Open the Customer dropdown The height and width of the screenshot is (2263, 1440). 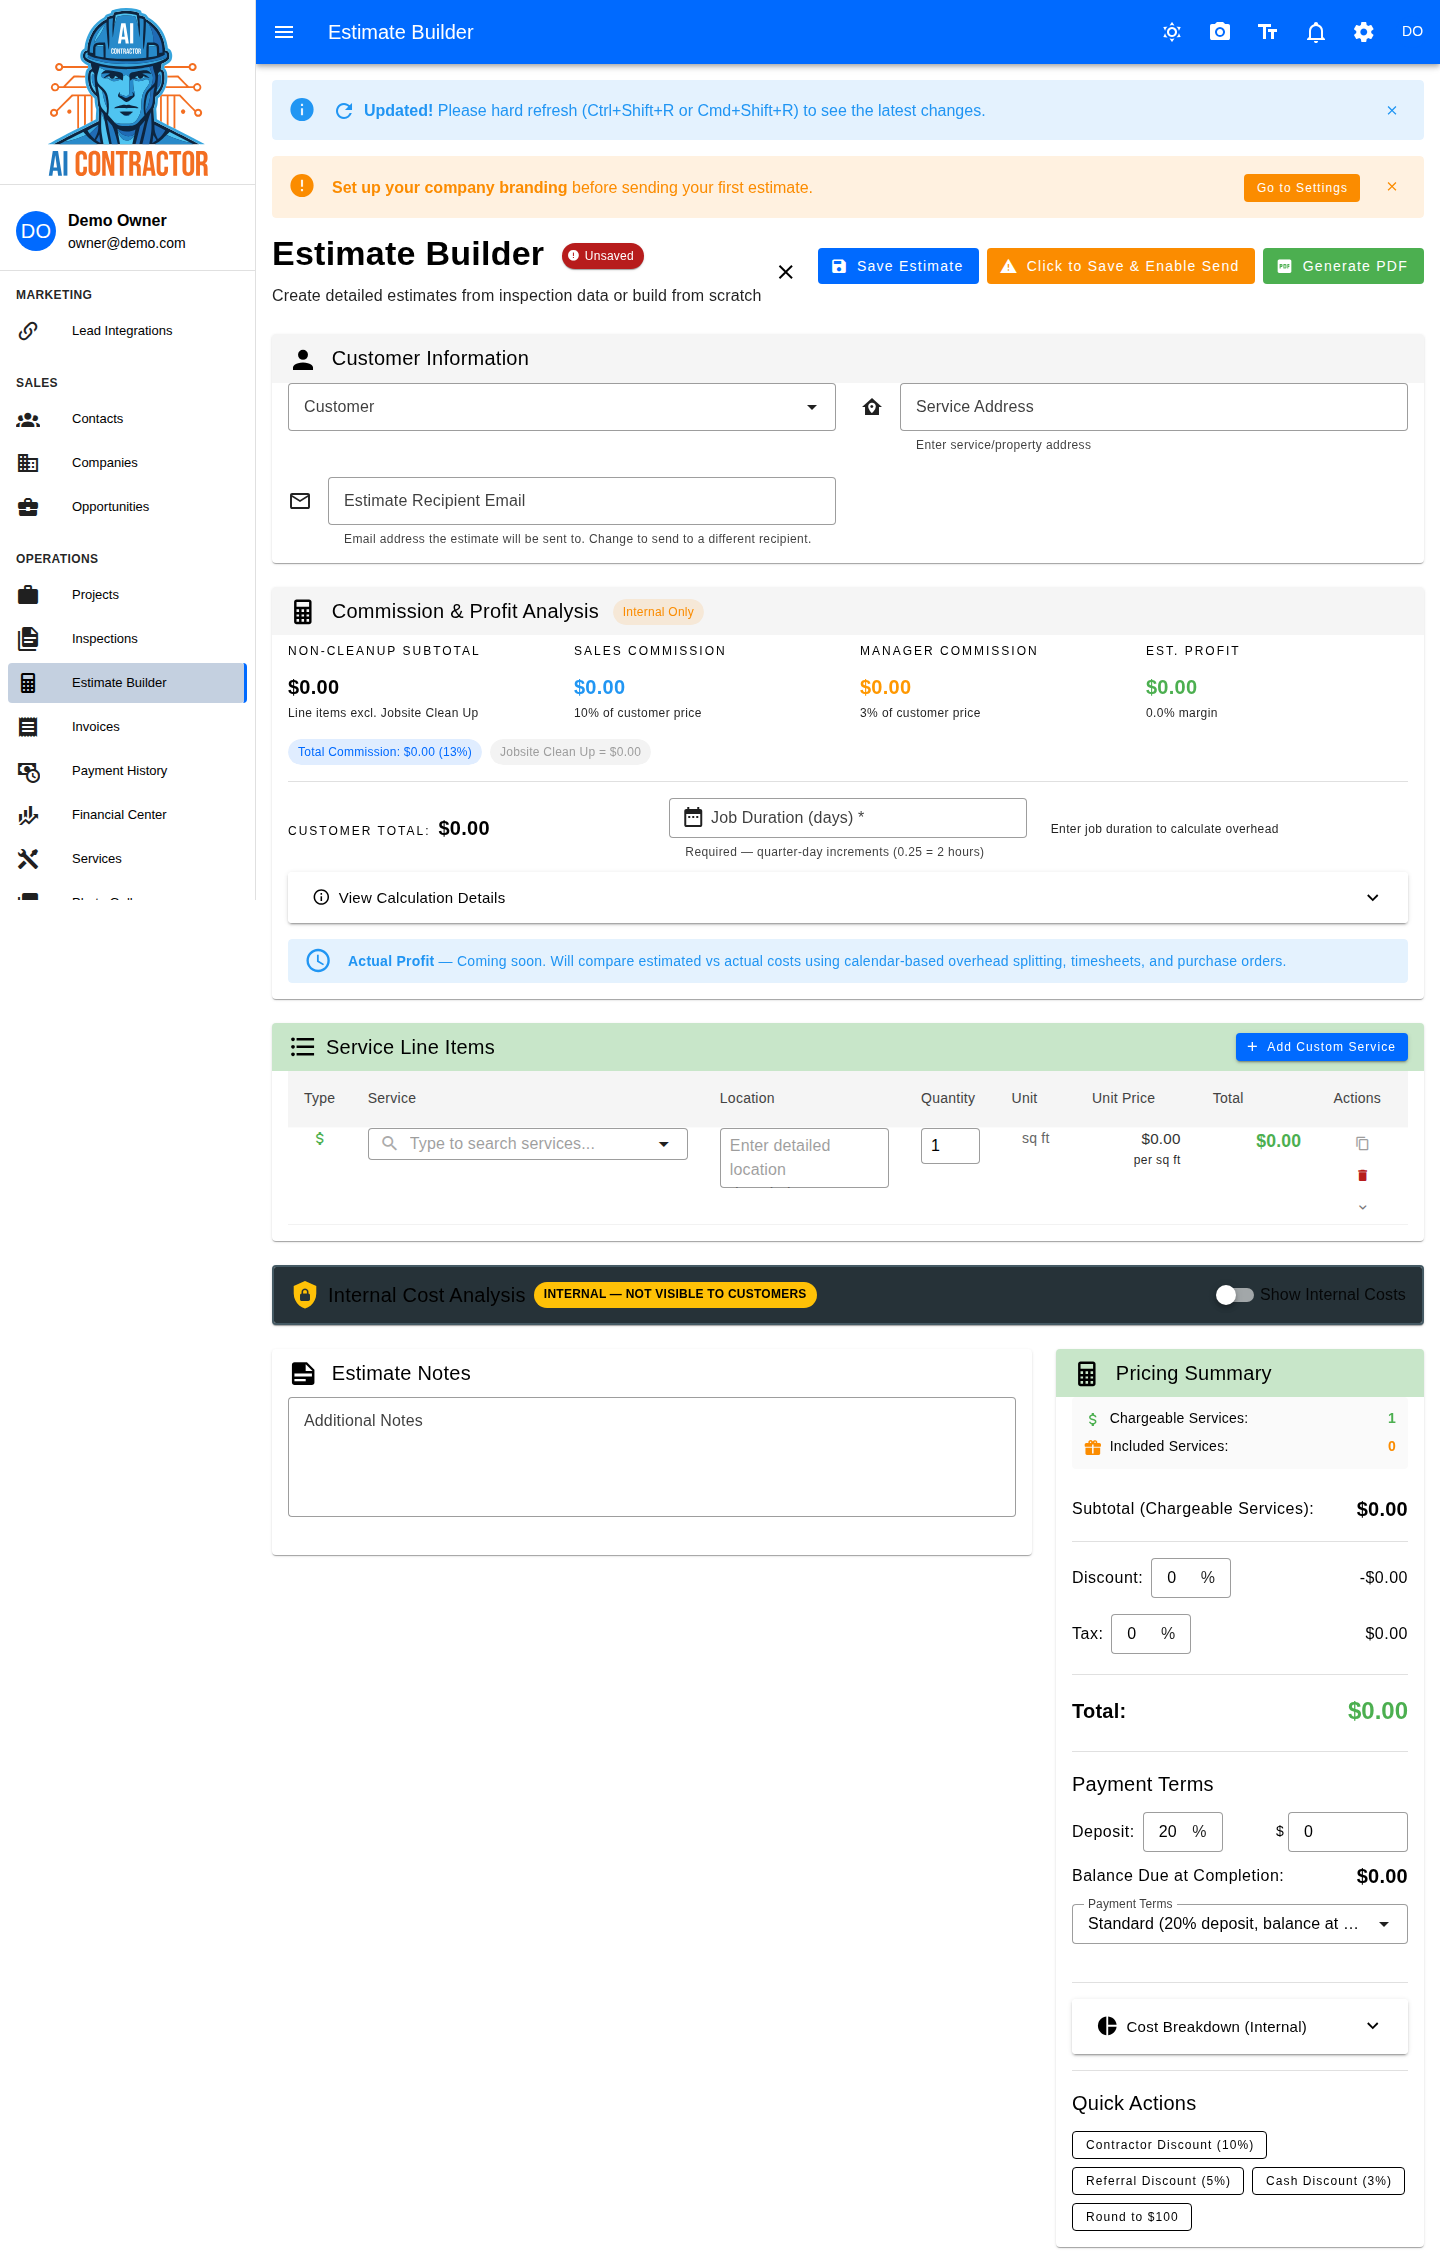(x=562, y=407)
